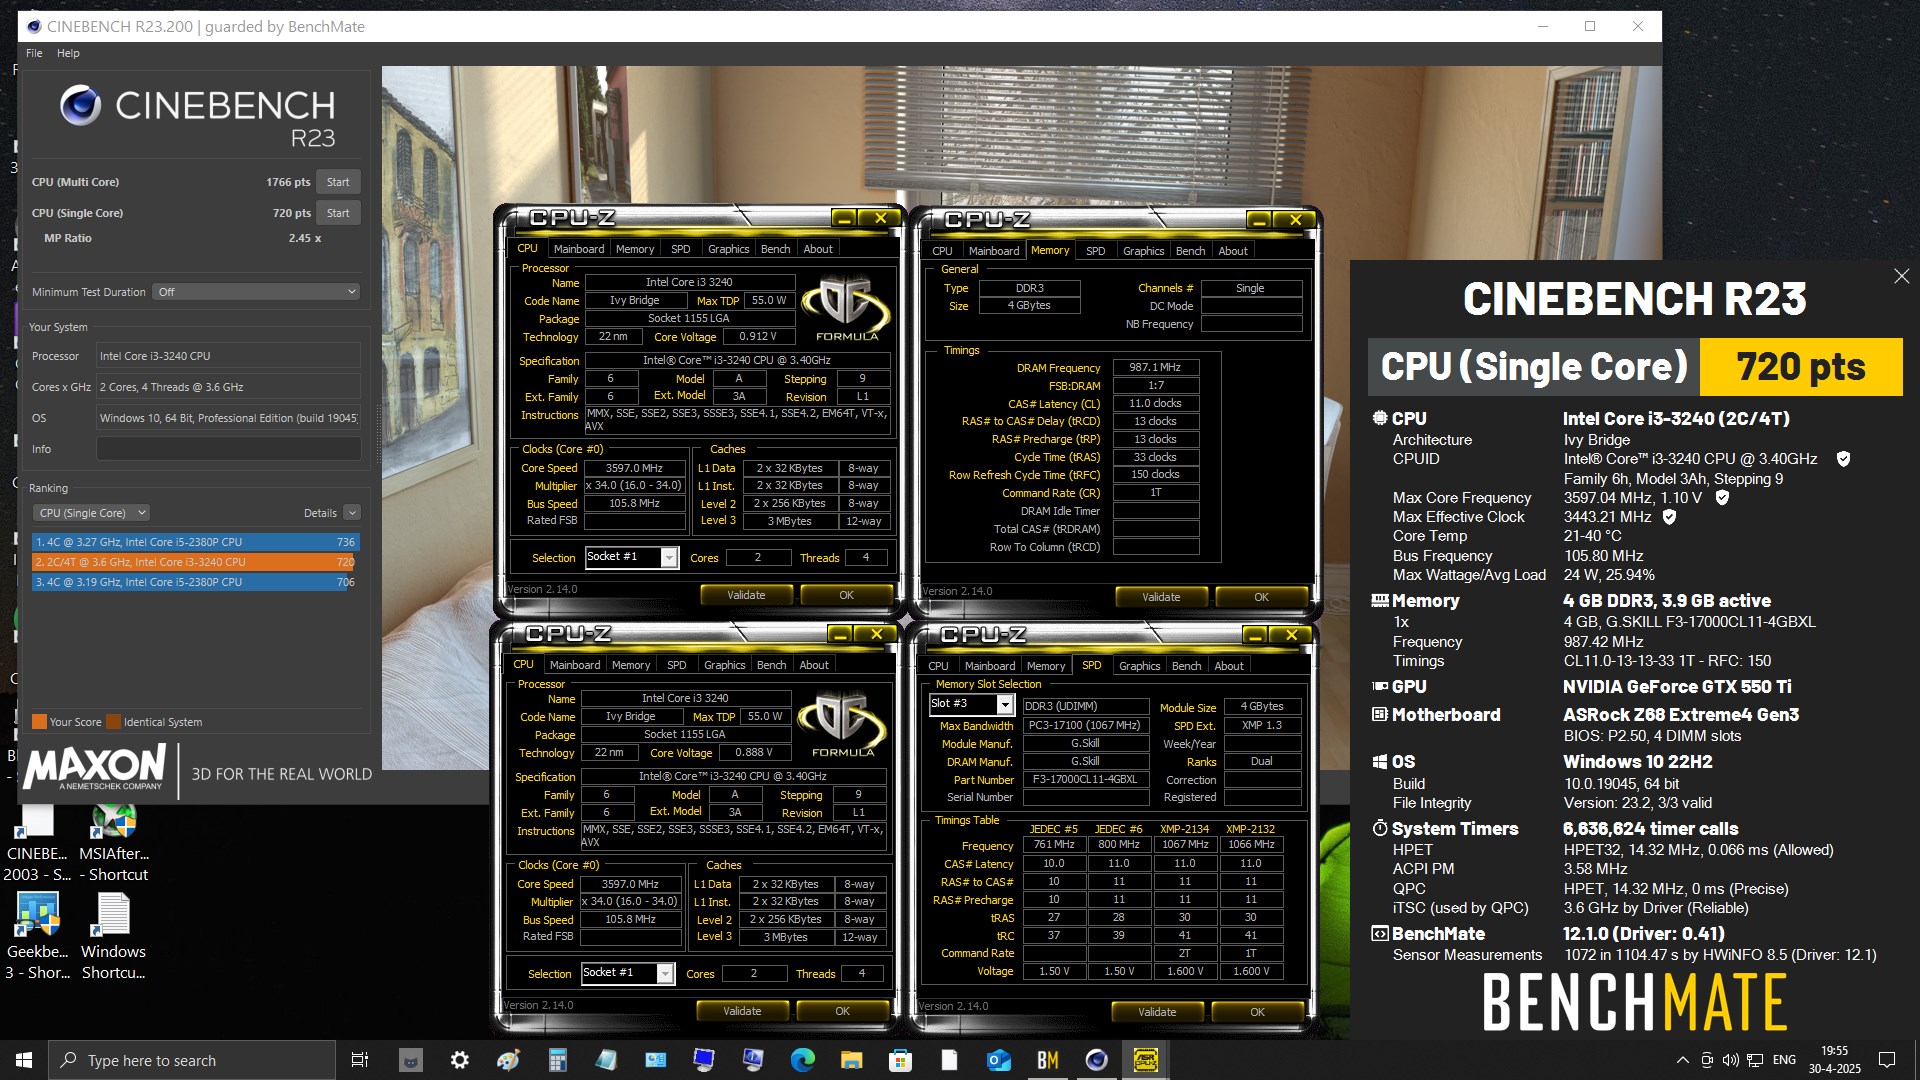This screenshot has width=1920, height=1080.
Task: Click OK in bottom-left CPU-Z window
Action: point(842,1011)
